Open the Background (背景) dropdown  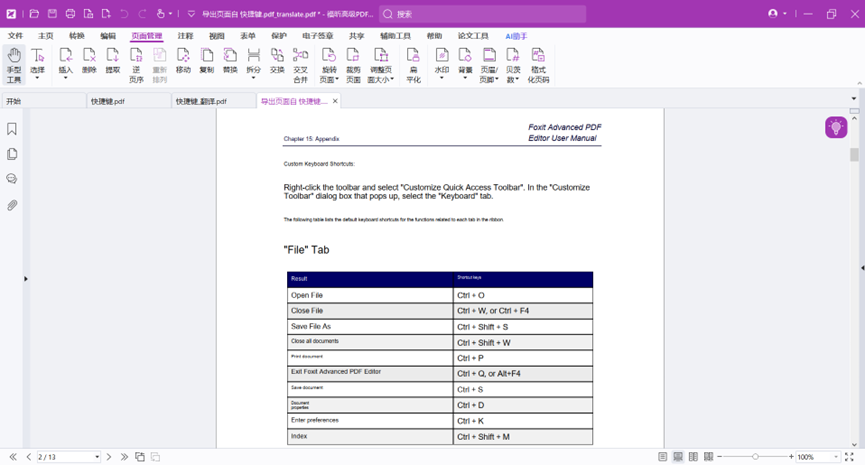[x=465, y=78]
